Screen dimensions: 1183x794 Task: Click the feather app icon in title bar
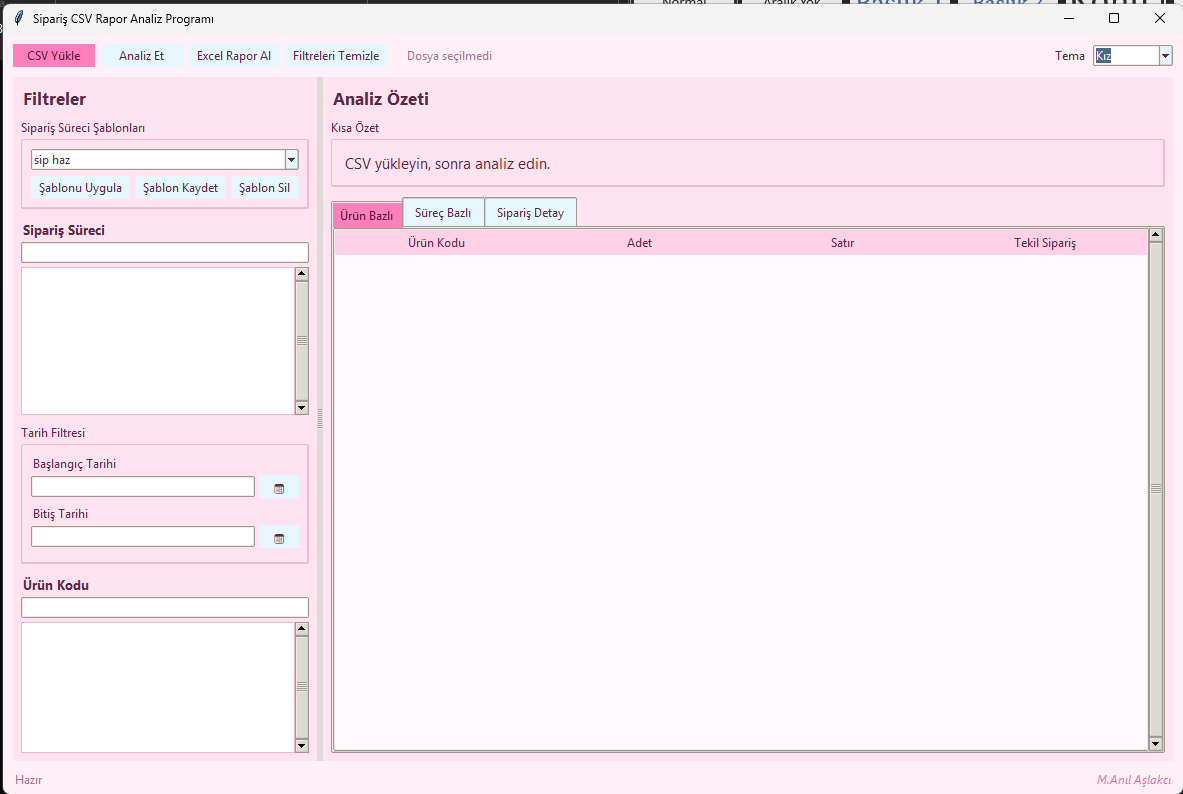coord(19,18)
